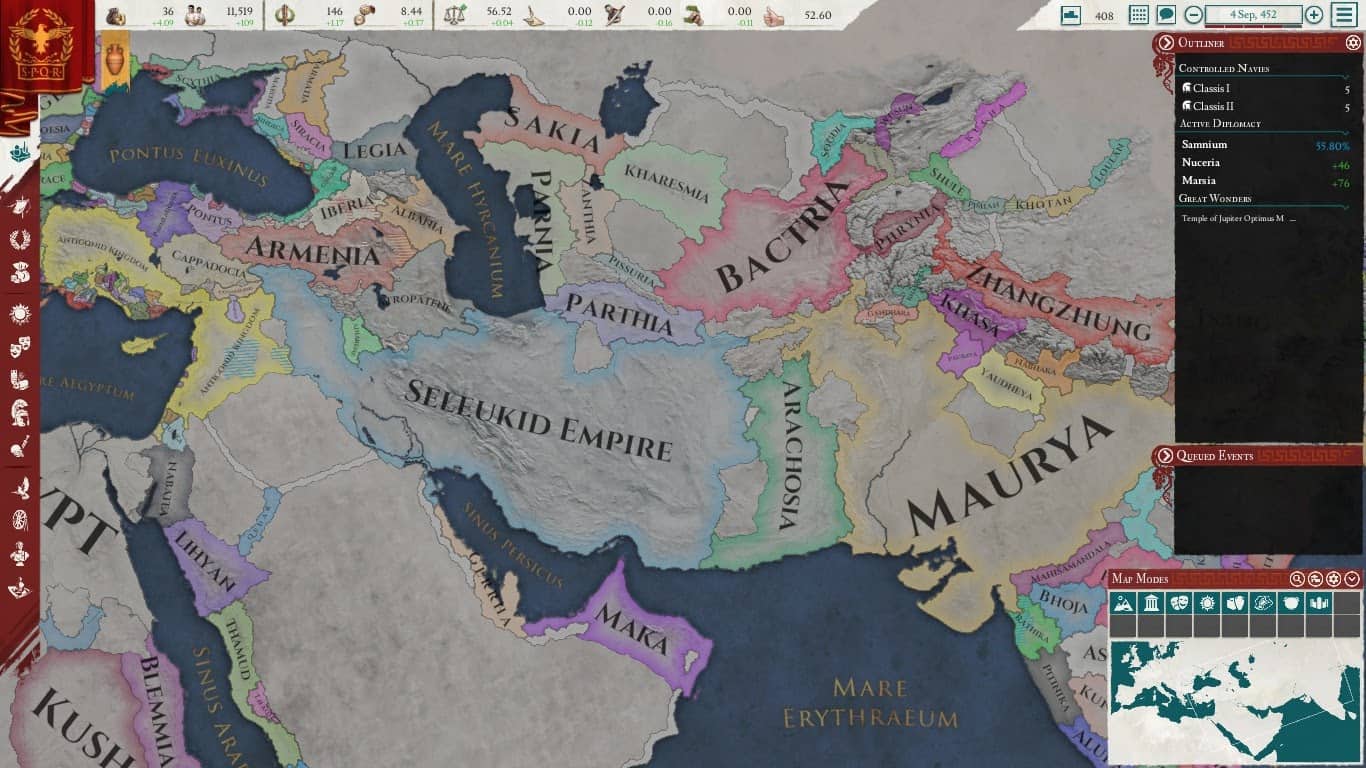Screen dimensions: 1366x768
Task: Collapse the Map Modes panel with chevron button
Action: click(x=1352, y=578)
